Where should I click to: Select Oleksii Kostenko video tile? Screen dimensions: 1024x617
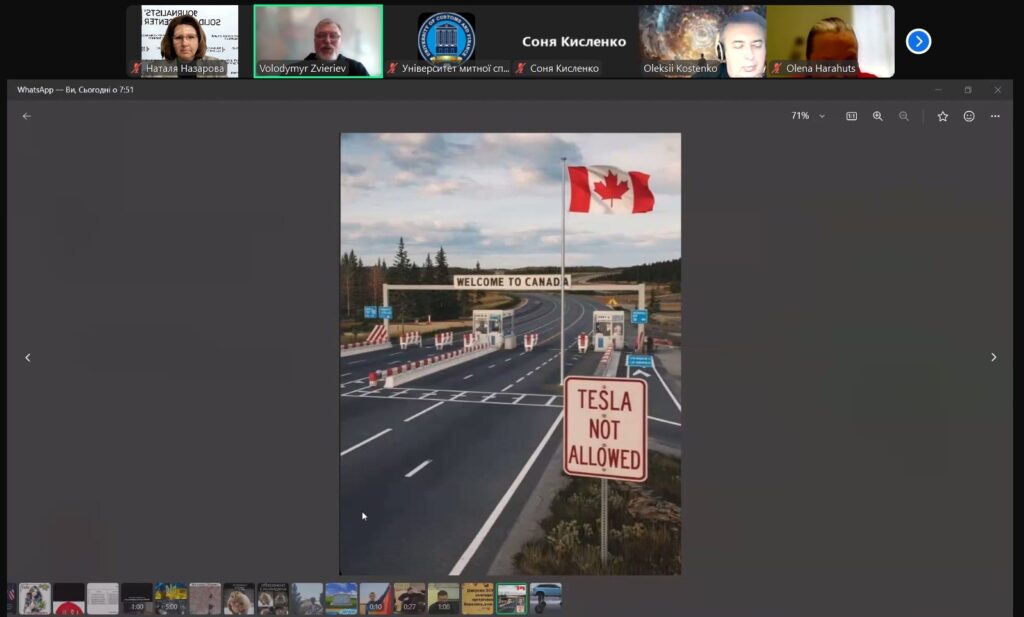coord(702,41)
